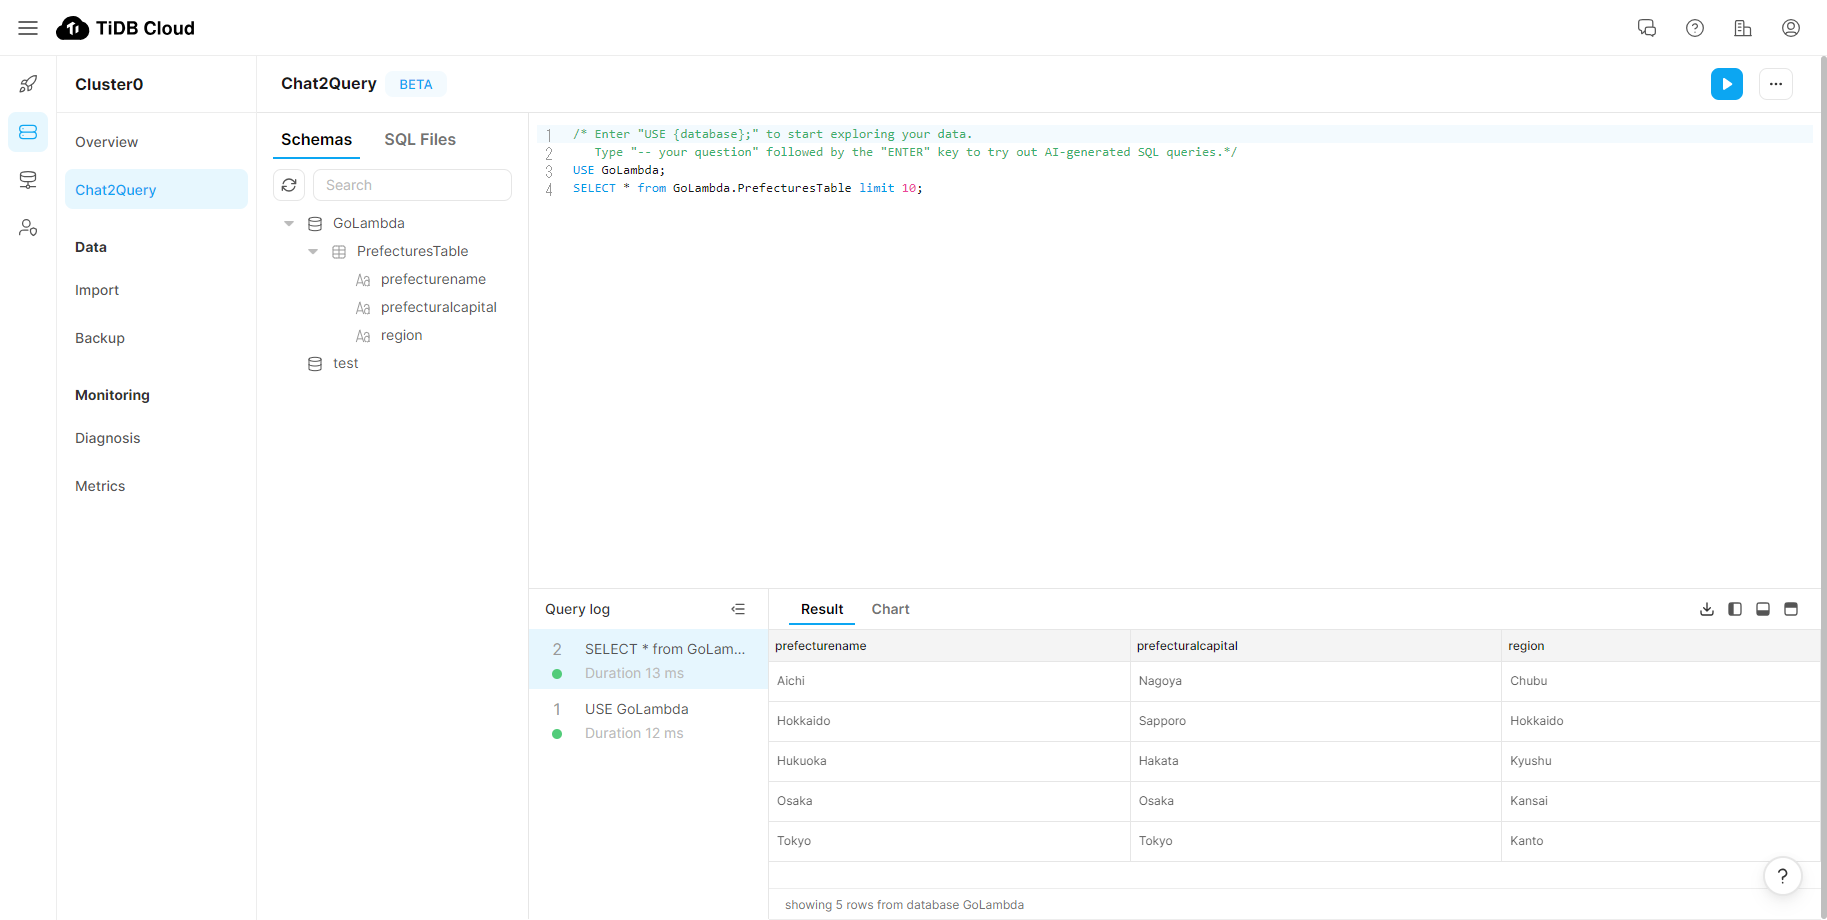Click the schema Search input field

(x=412, y=185)
